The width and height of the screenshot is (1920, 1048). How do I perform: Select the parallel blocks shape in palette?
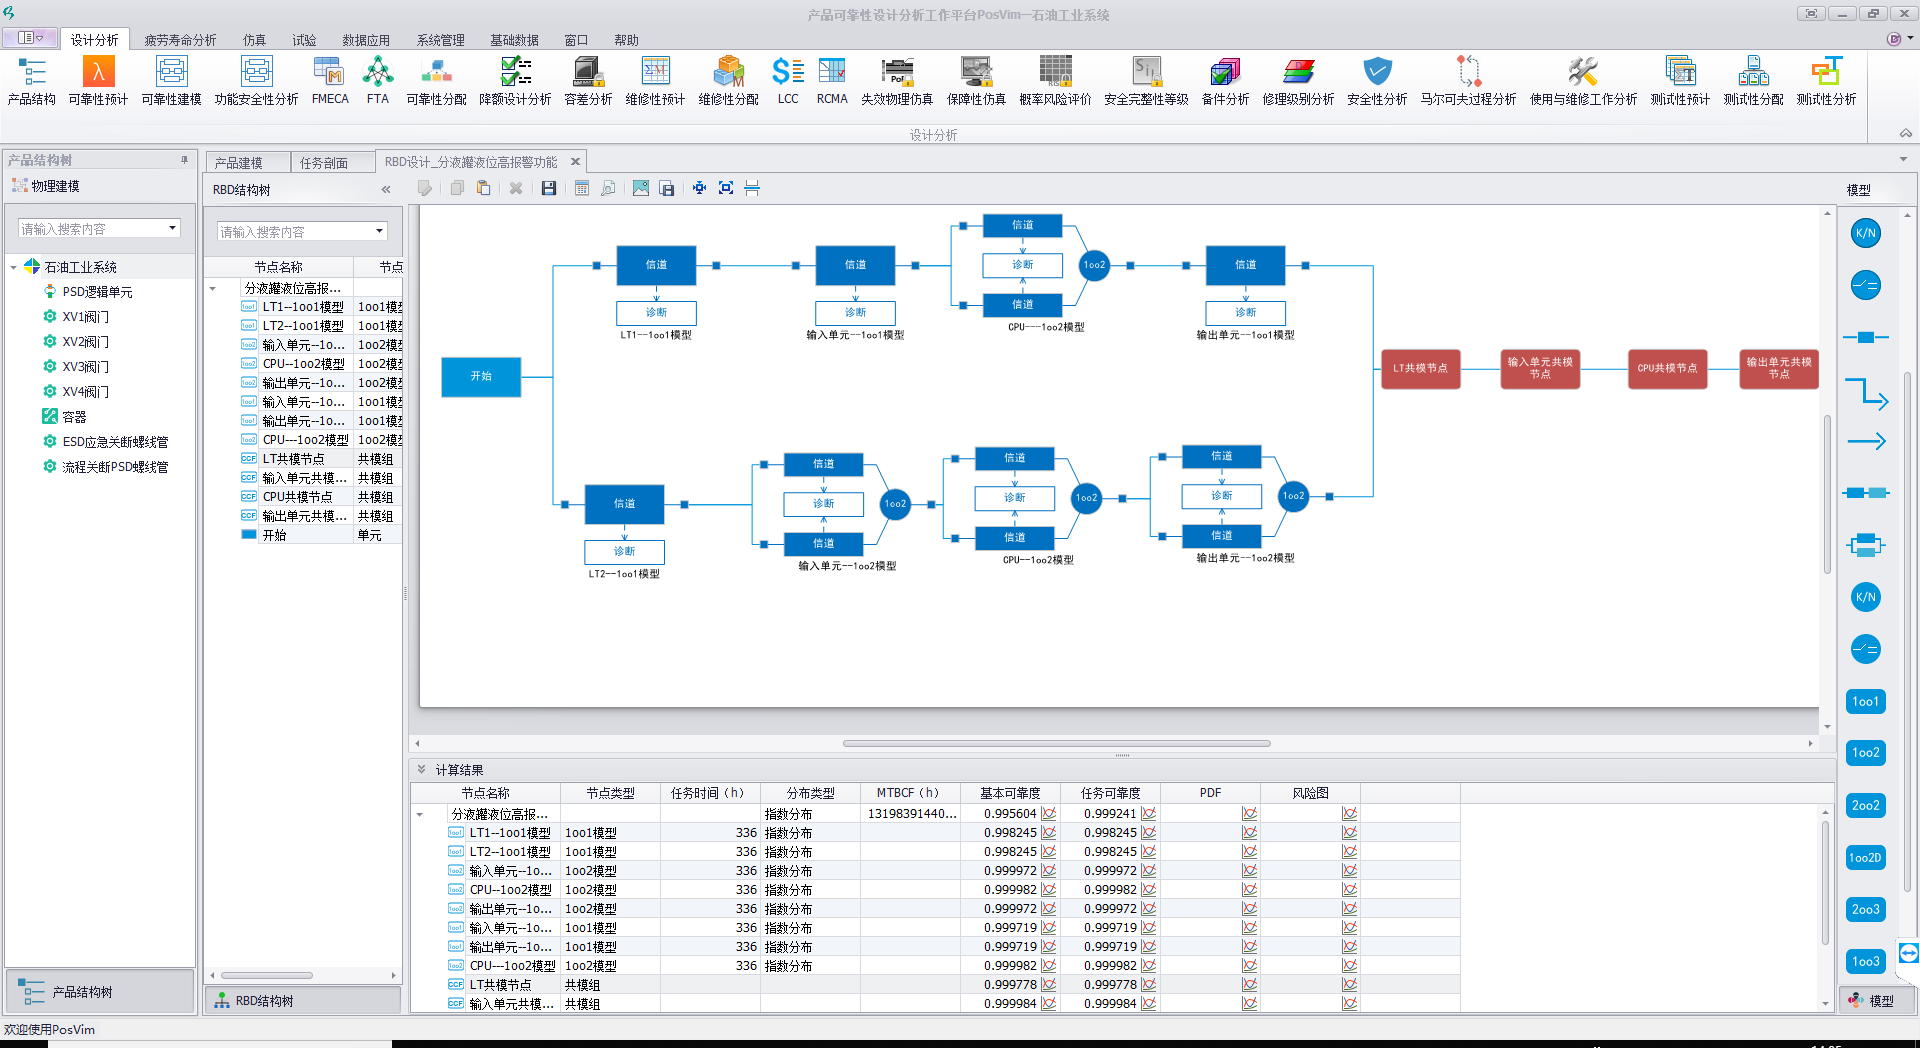coord(1866,545)
